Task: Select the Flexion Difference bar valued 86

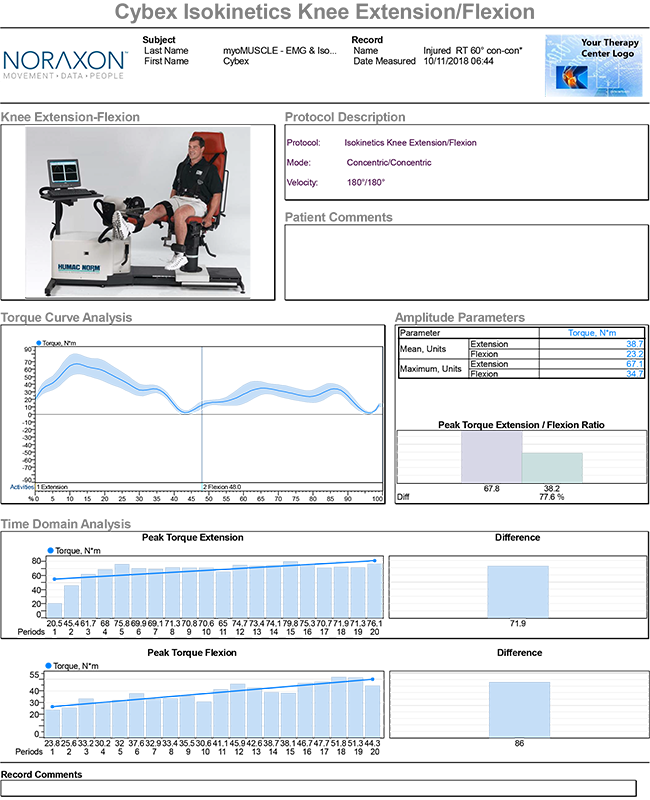Action: pyautogui.click(x=519, y=710)
